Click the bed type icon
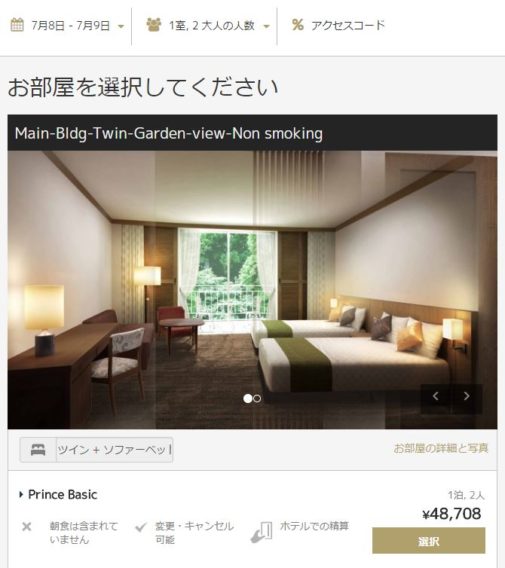The width and height of the screenshot is (505, 568). (38, 450)
